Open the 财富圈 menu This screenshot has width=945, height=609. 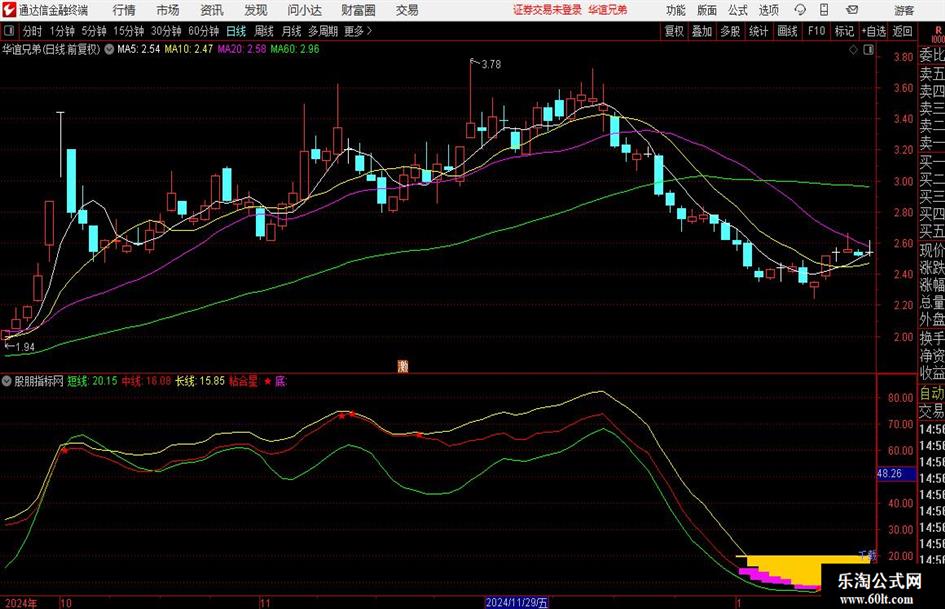358,10
